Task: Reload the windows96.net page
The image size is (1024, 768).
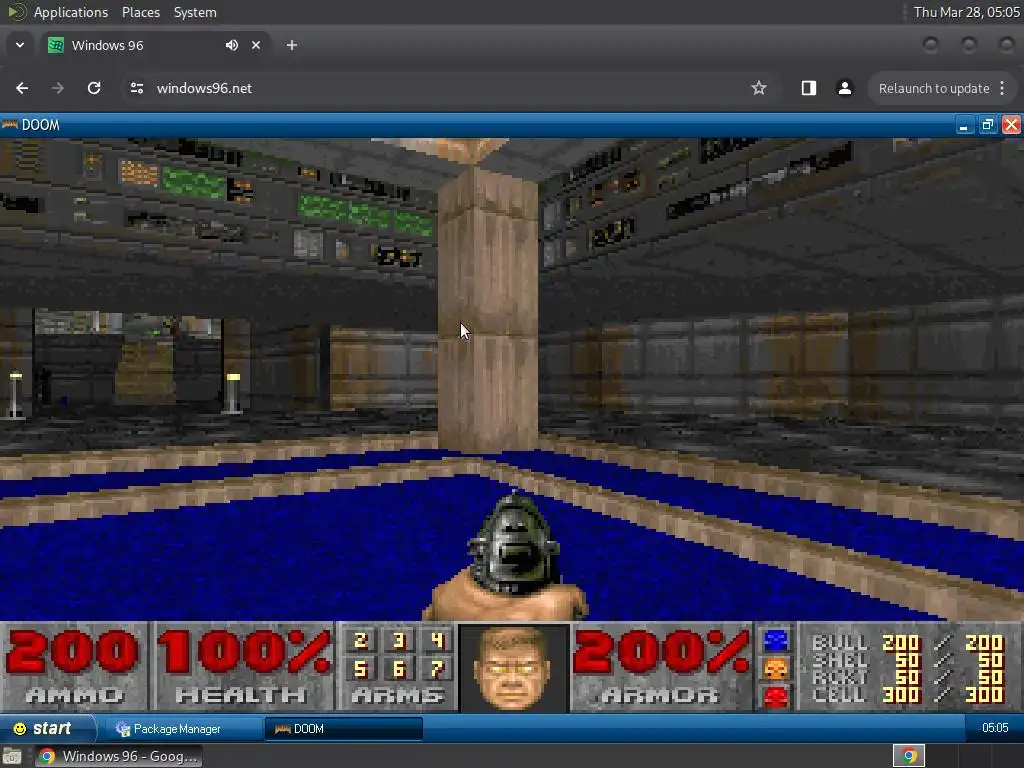Action: click(x=94, y=88)
